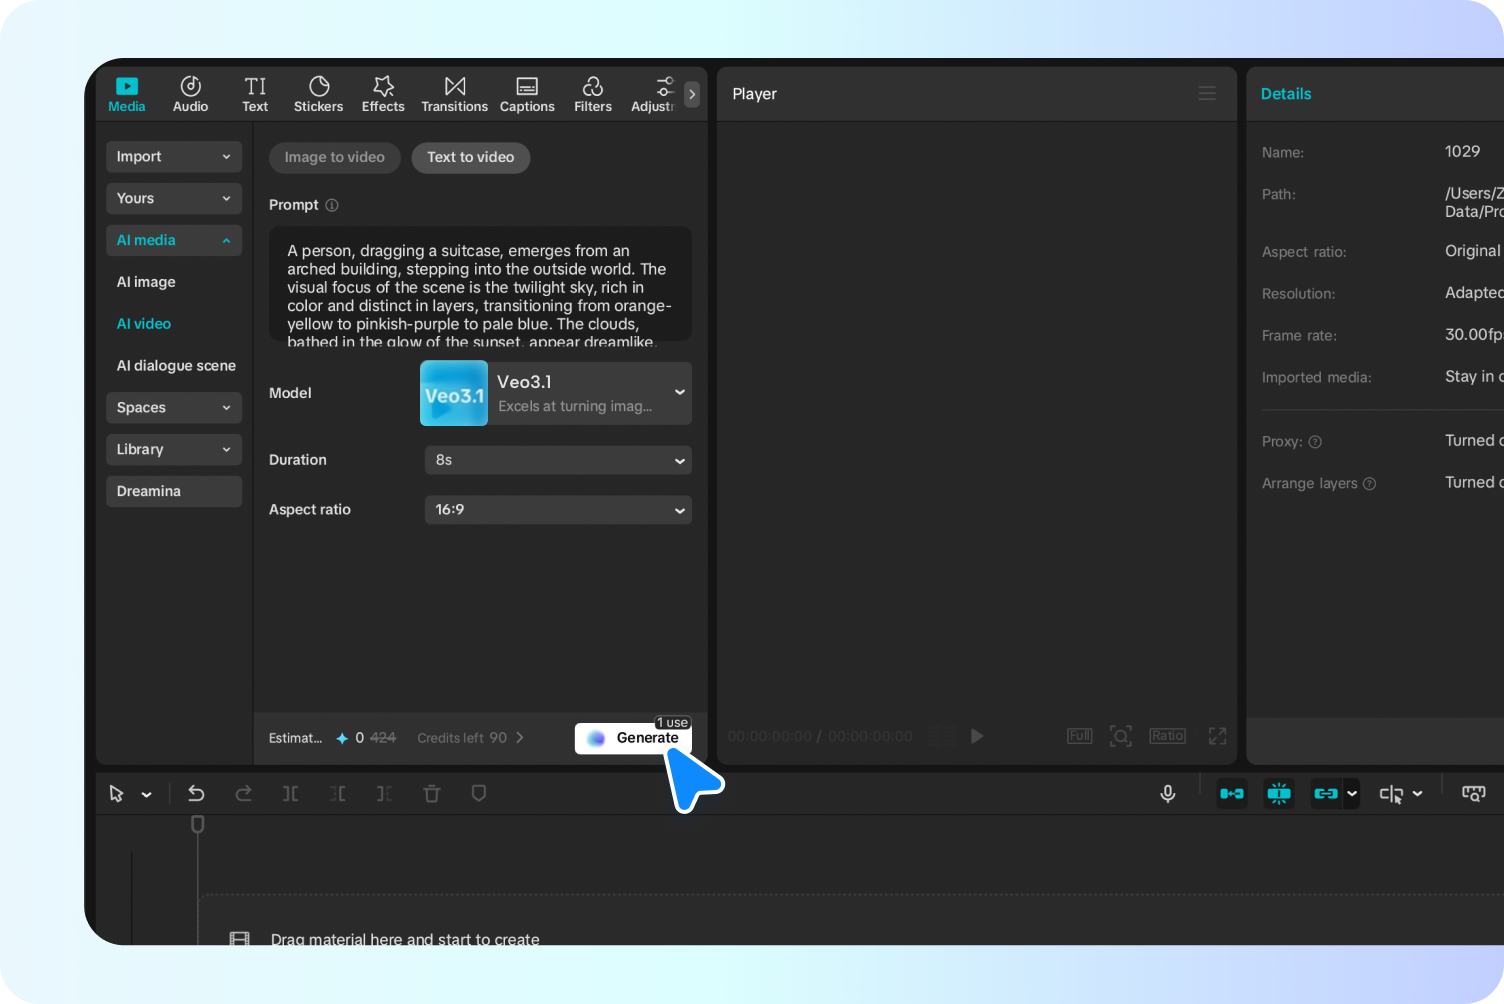Toggle the linked selection icon
This screenshot has width=1504, height=1004.
1327,793
